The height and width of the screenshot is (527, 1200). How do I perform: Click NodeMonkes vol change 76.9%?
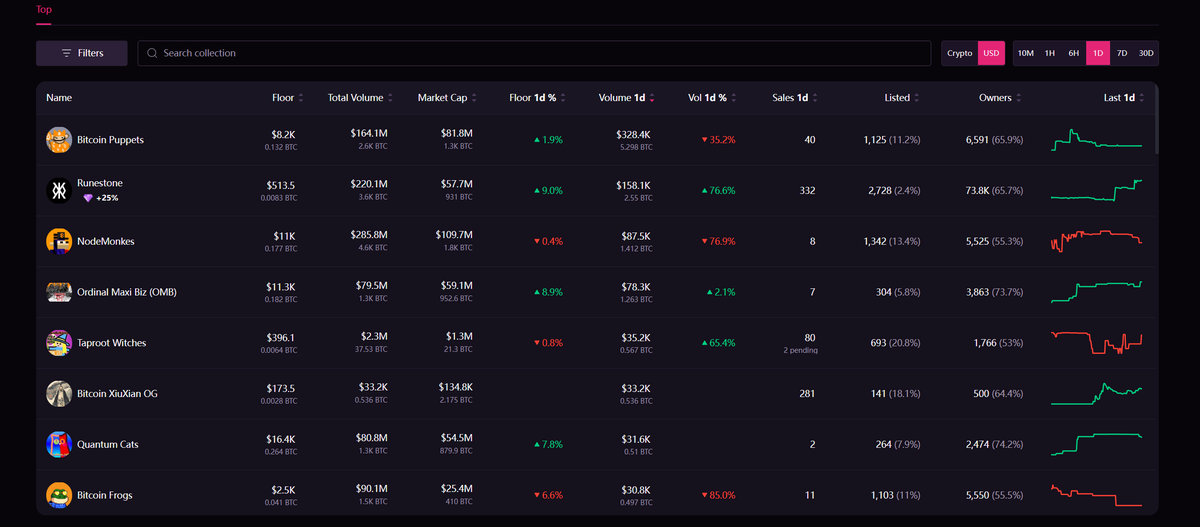point(718,241)
